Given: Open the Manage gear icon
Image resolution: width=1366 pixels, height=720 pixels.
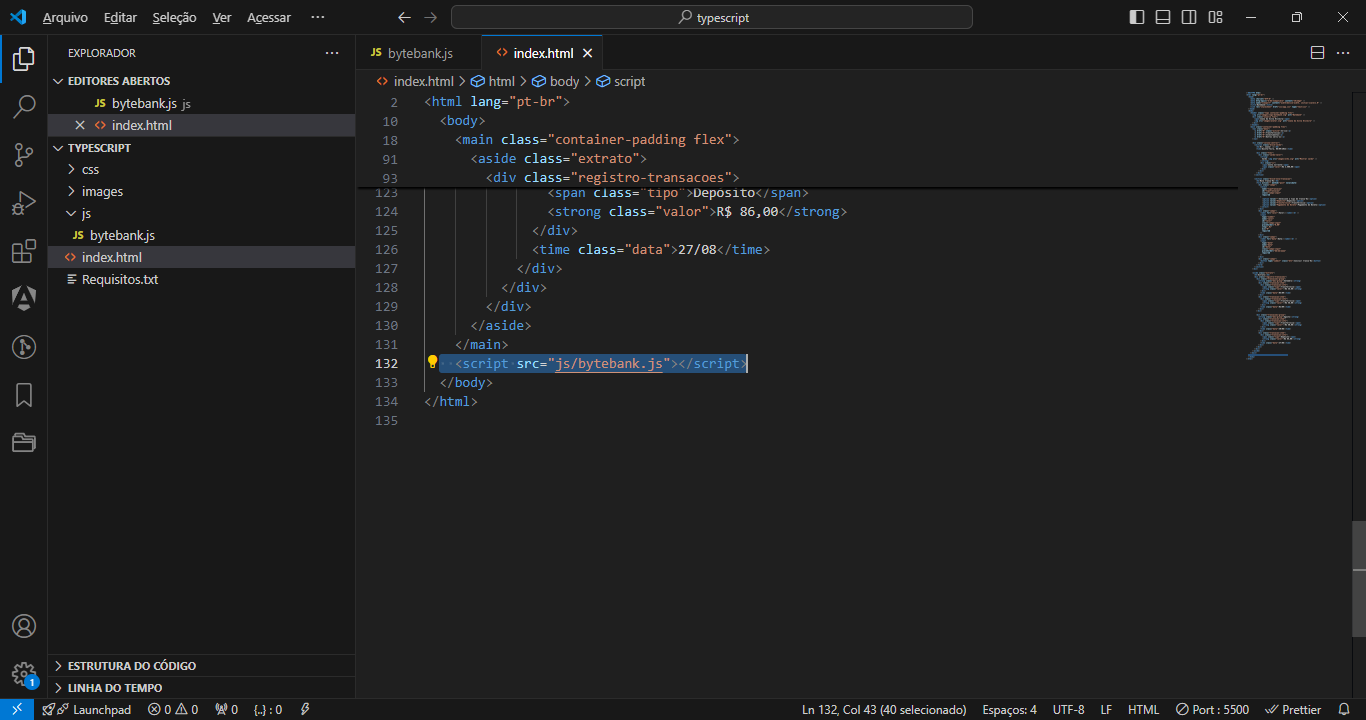Looking at the screenshot, I should click(24, 674).
